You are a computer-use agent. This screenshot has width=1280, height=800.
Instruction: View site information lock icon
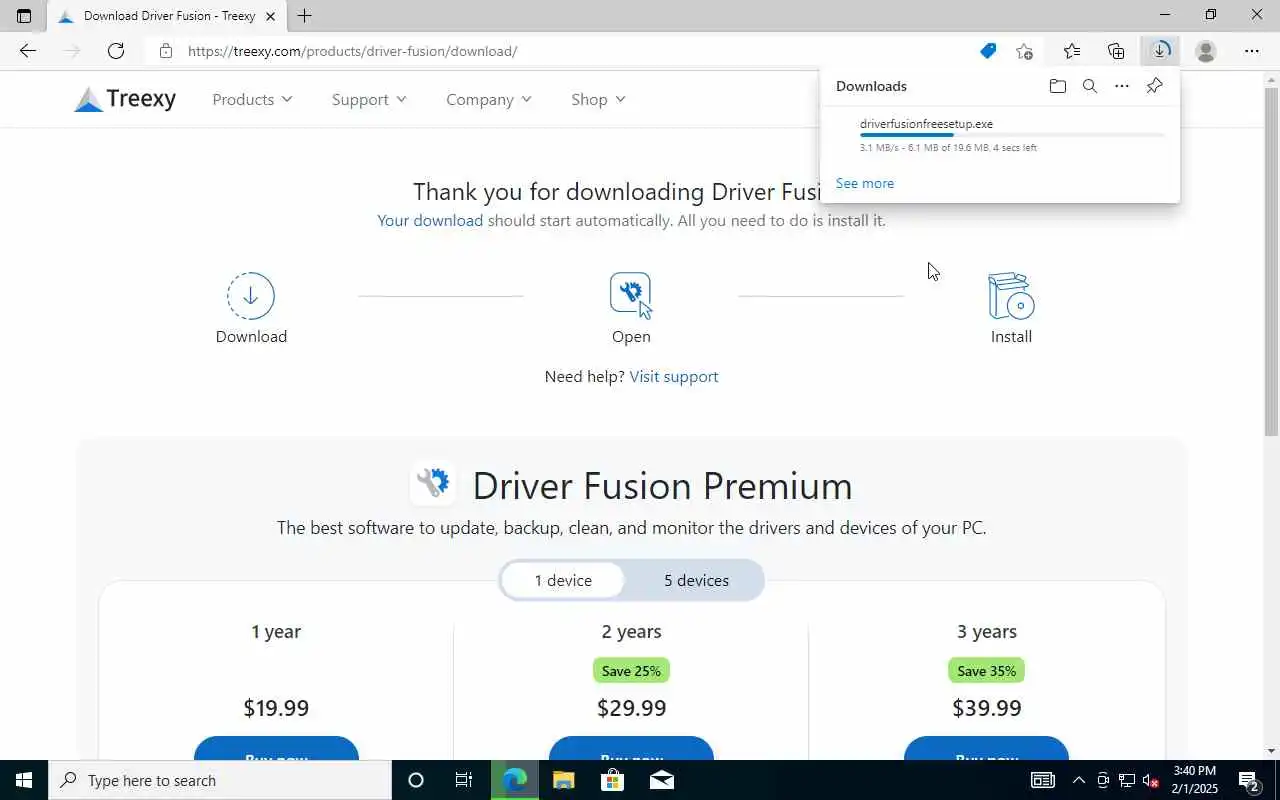click(x=166, y=51)
